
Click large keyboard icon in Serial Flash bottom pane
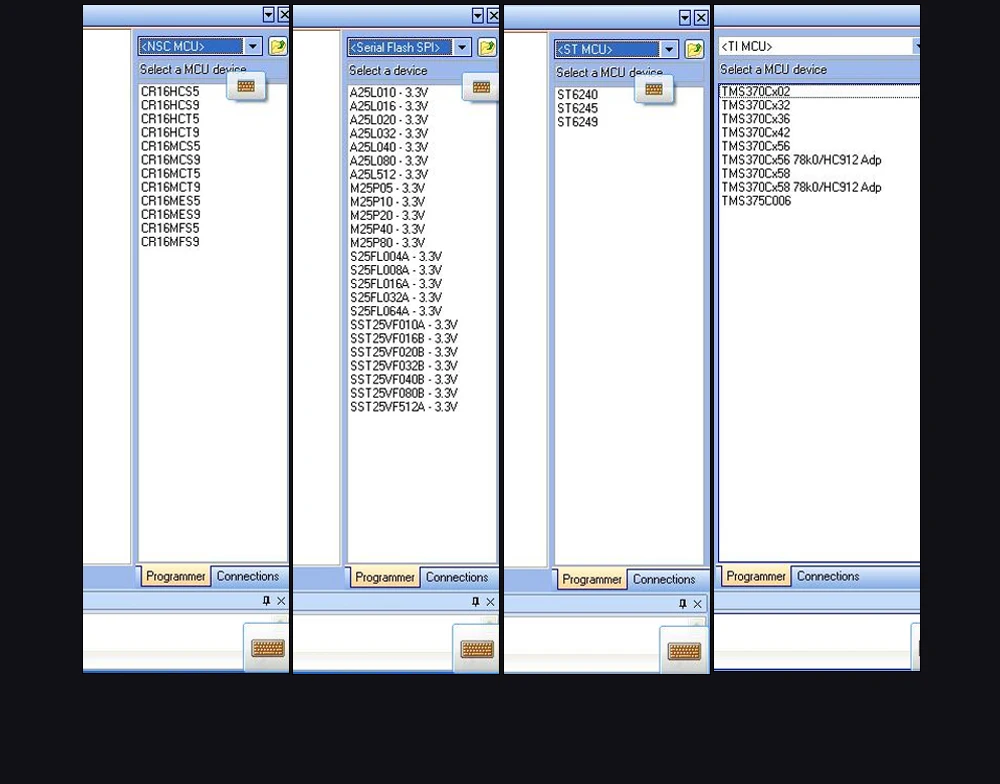click(x=476, y=649)
